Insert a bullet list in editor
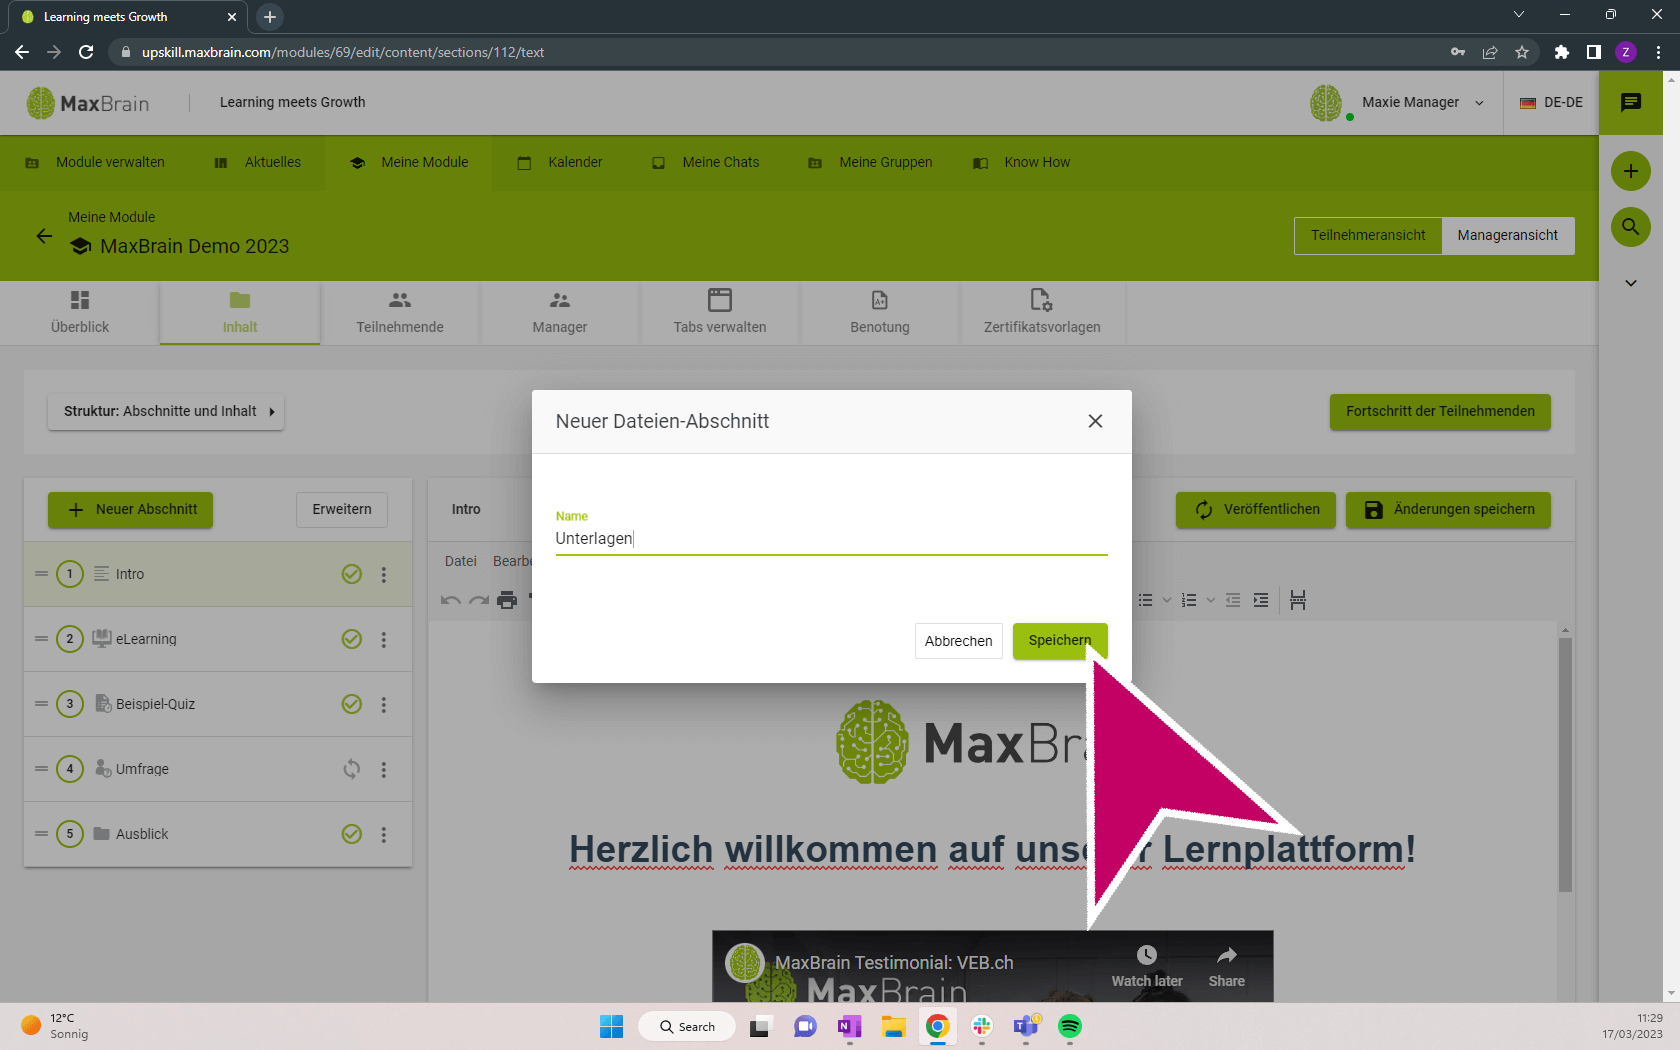Image resolution: width=1680 pixels, height=1050 pixels. pos(1146,600)
